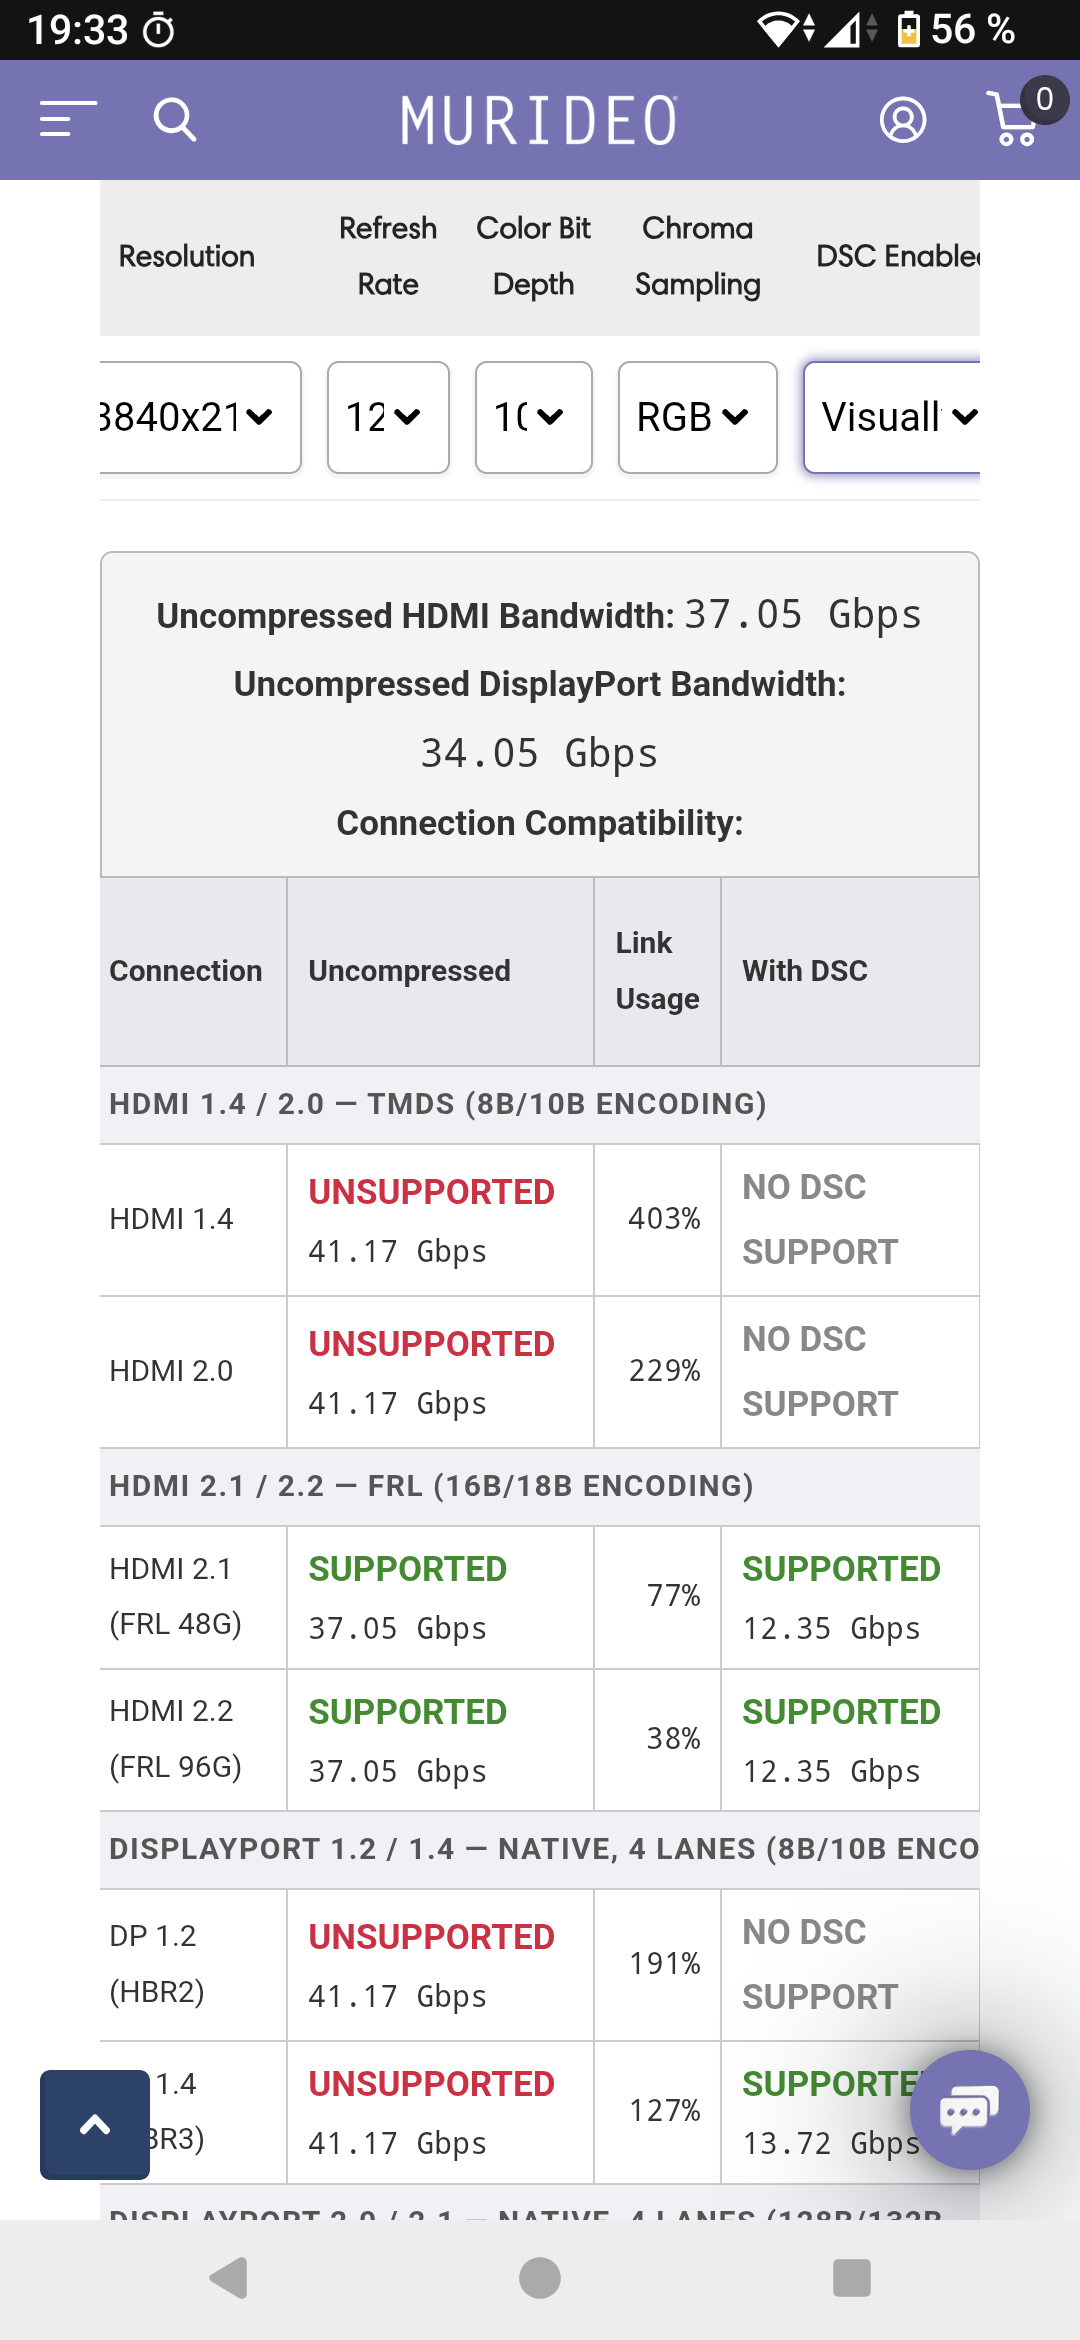
Task: Open the hamburger navigation menu
Action: click(x=68, y=119)
